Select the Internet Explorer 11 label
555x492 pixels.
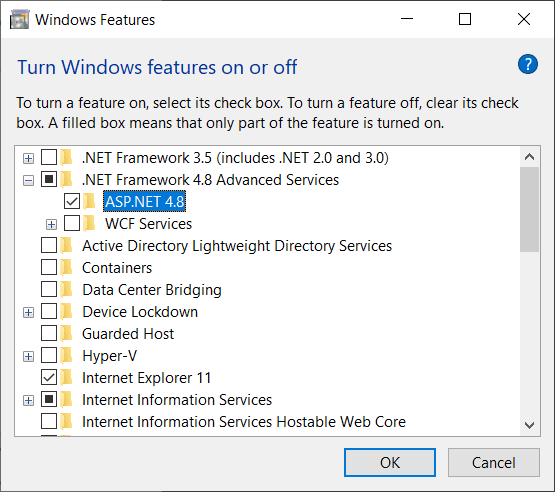[x=147, y=378]
